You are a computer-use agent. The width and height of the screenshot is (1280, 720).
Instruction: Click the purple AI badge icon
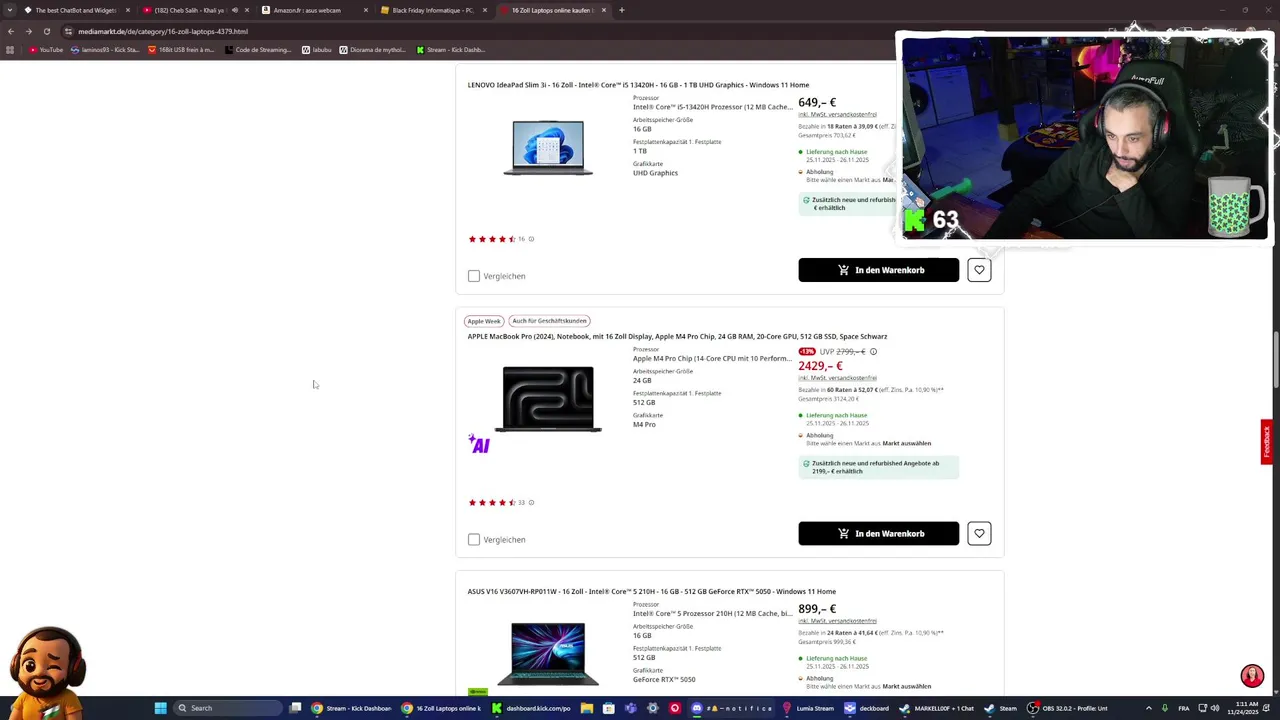coord(479,444)
